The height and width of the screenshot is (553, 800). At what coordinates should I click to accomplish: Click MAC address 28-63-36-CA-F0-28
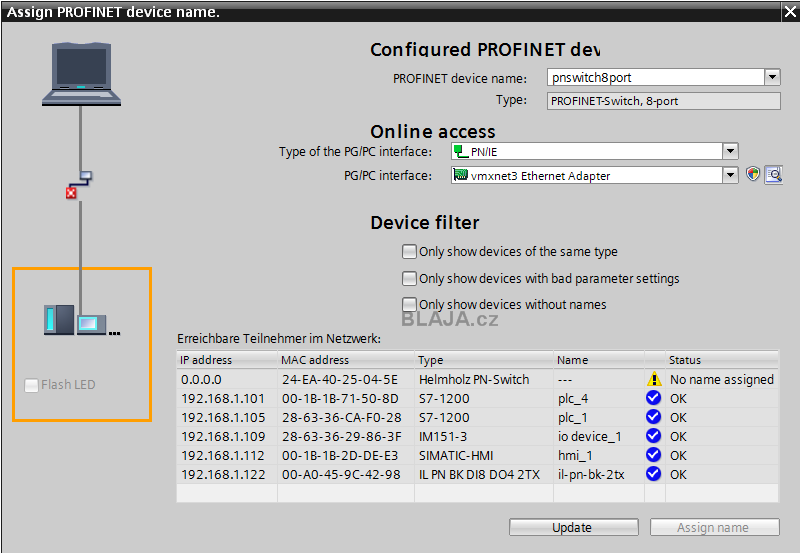pyautogui.click(x=342, y=417)
